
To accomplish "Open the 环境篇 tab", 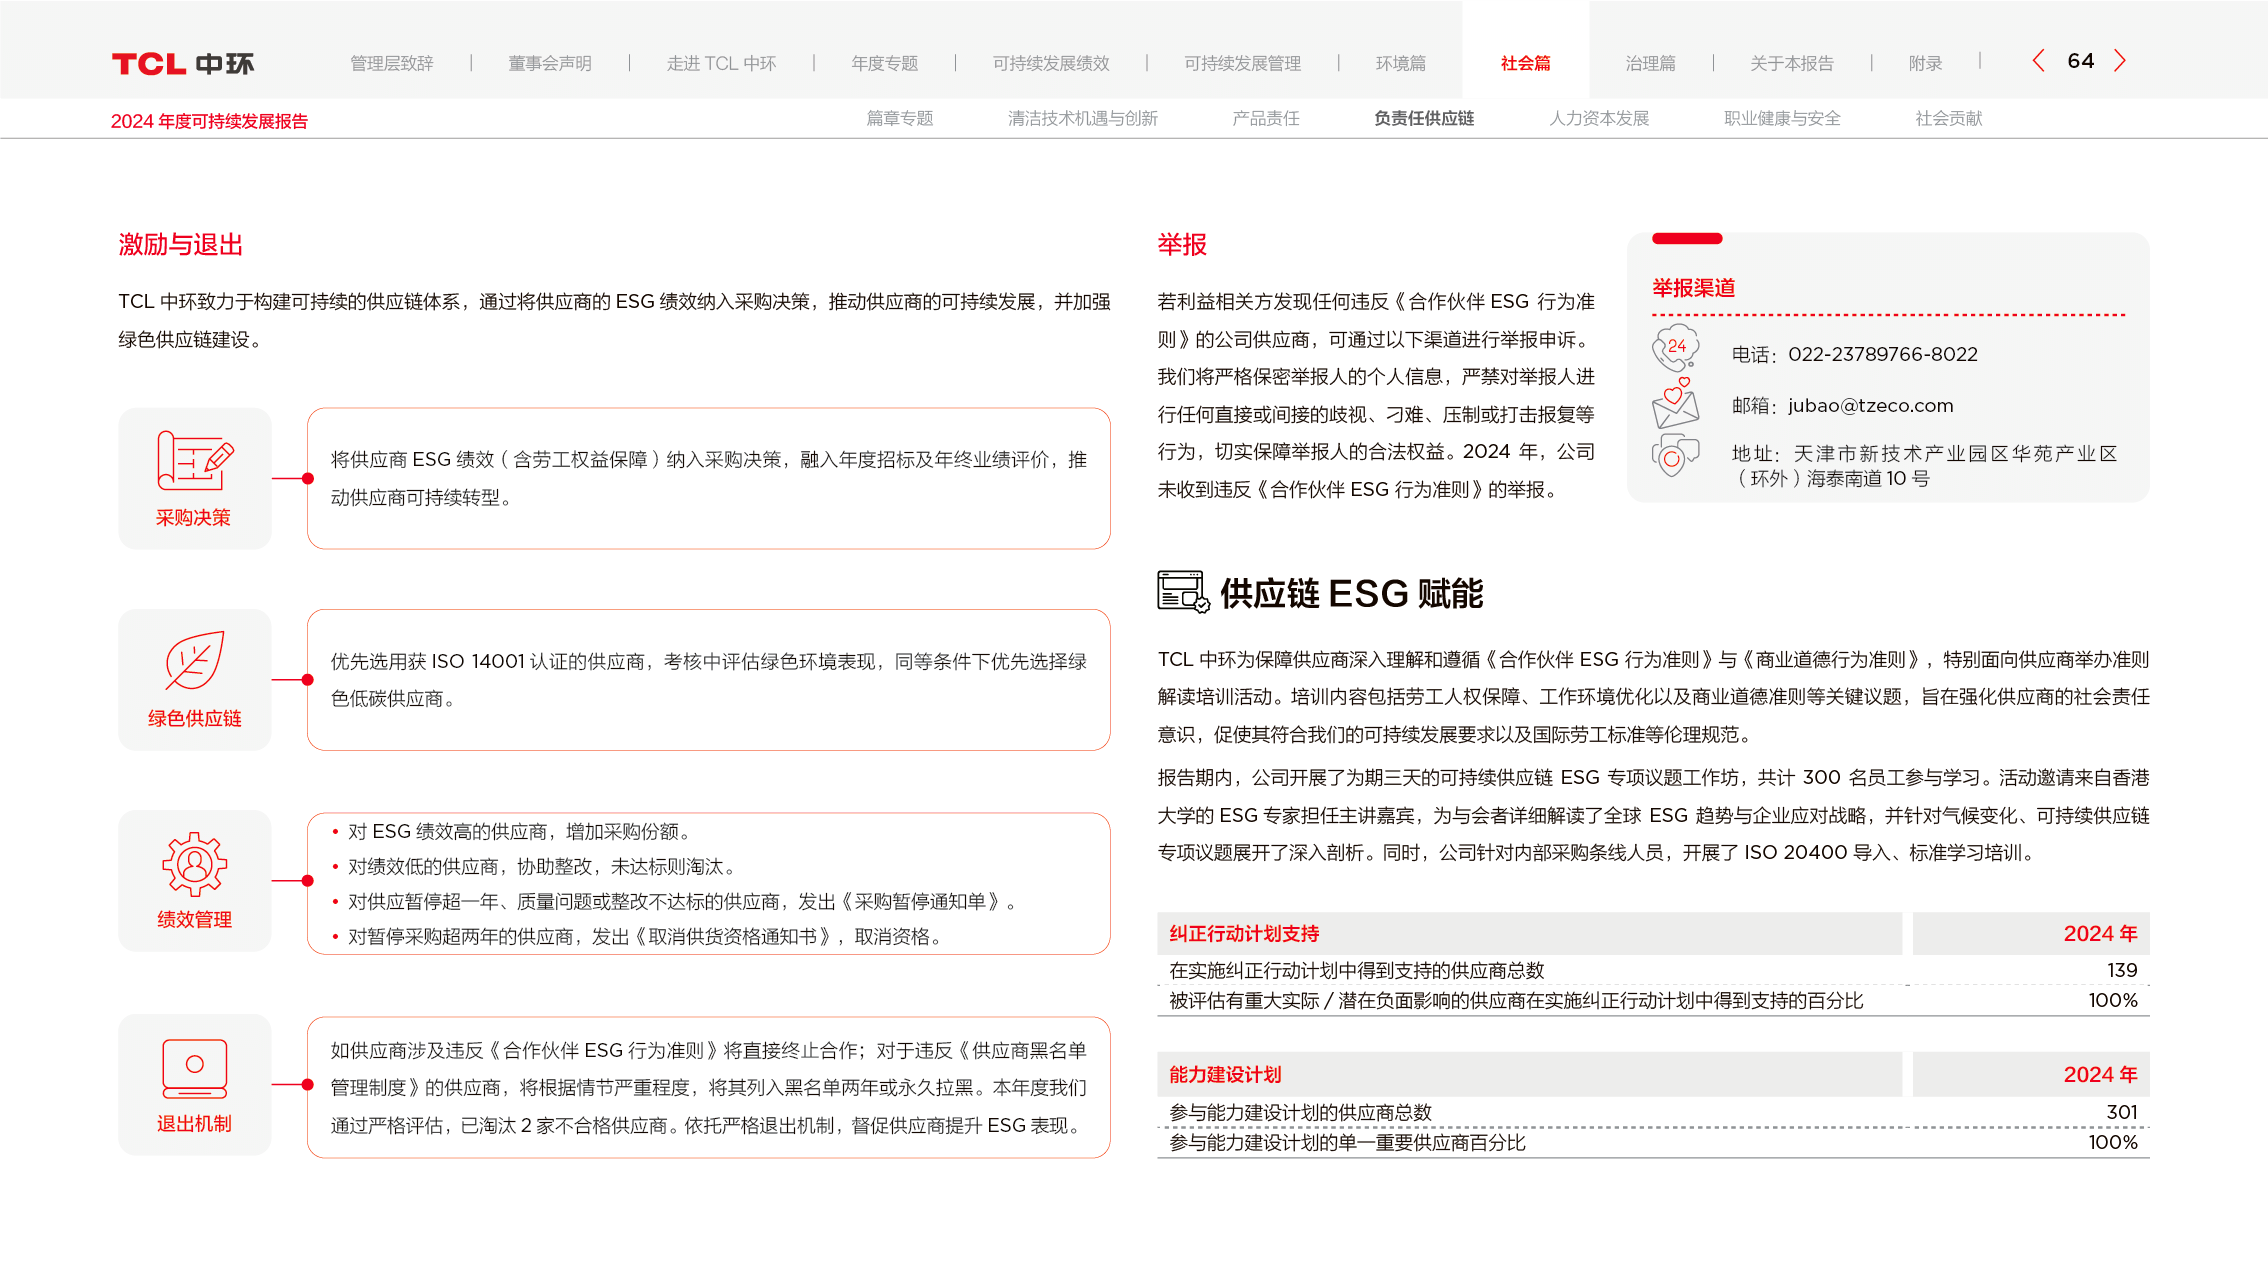I will pos(1400,64).
